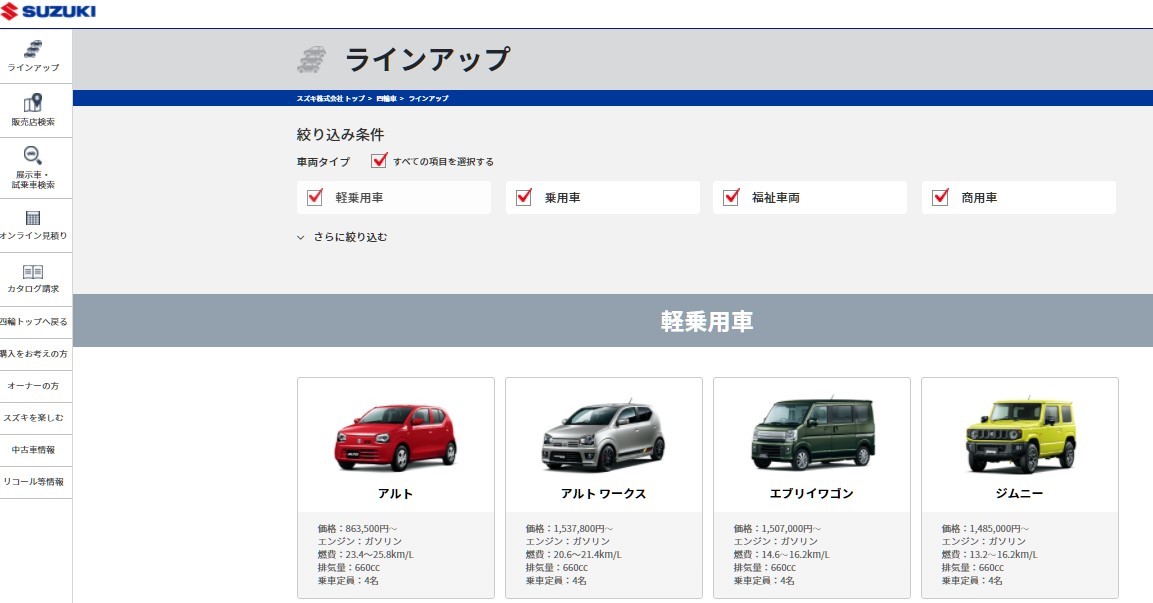1153x603 pixels.
Task: Click エブリイワゴン price 1,507,000円〜
Action: 791,529
